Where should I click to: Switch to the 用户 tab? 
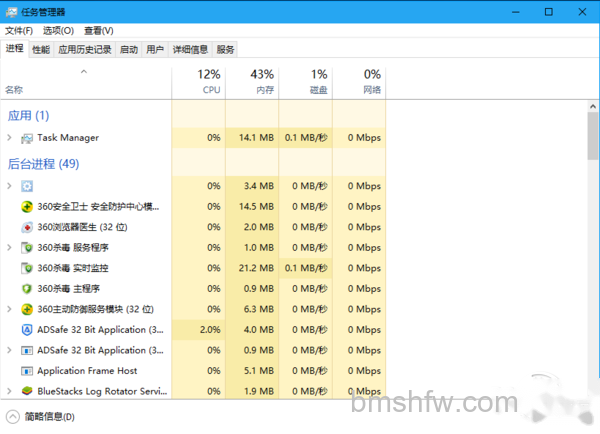tap(155, 50)
